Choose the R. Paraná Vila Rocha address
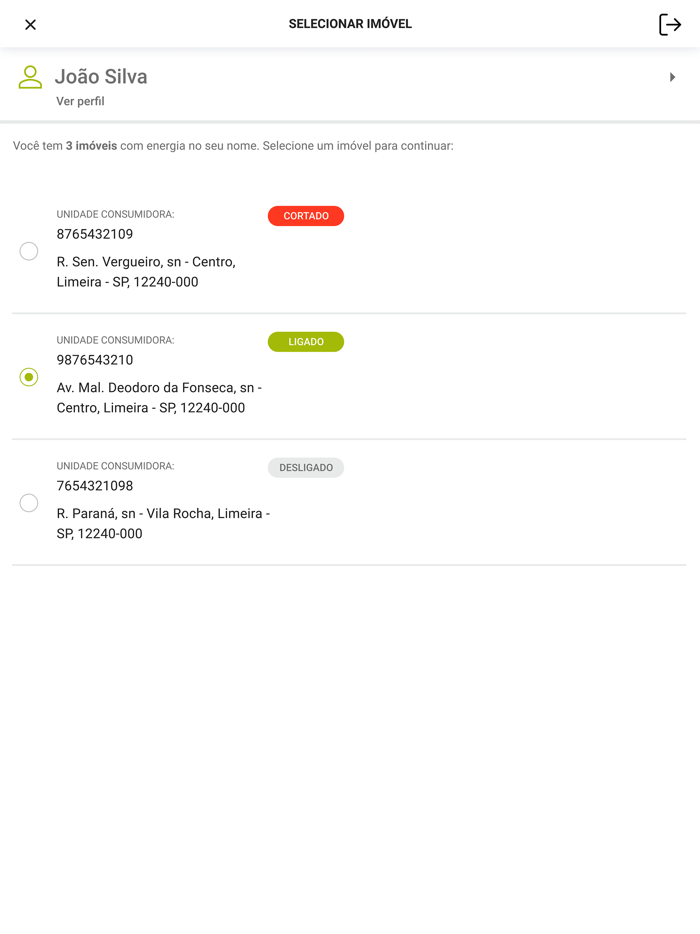 (163, 524)
